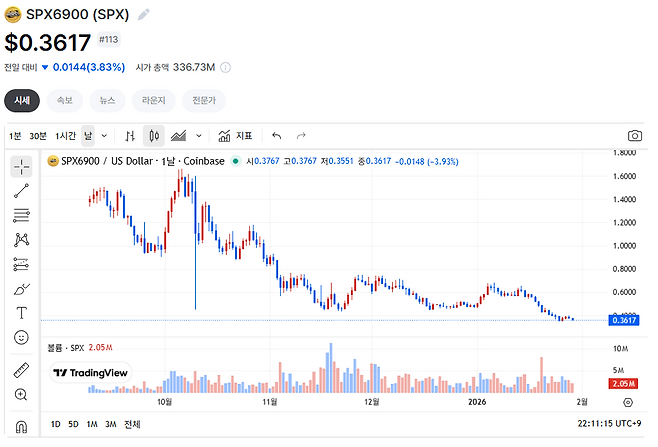Toggle candlestick chart style
This screenshot has height=447, width=658.
[154, 135]
